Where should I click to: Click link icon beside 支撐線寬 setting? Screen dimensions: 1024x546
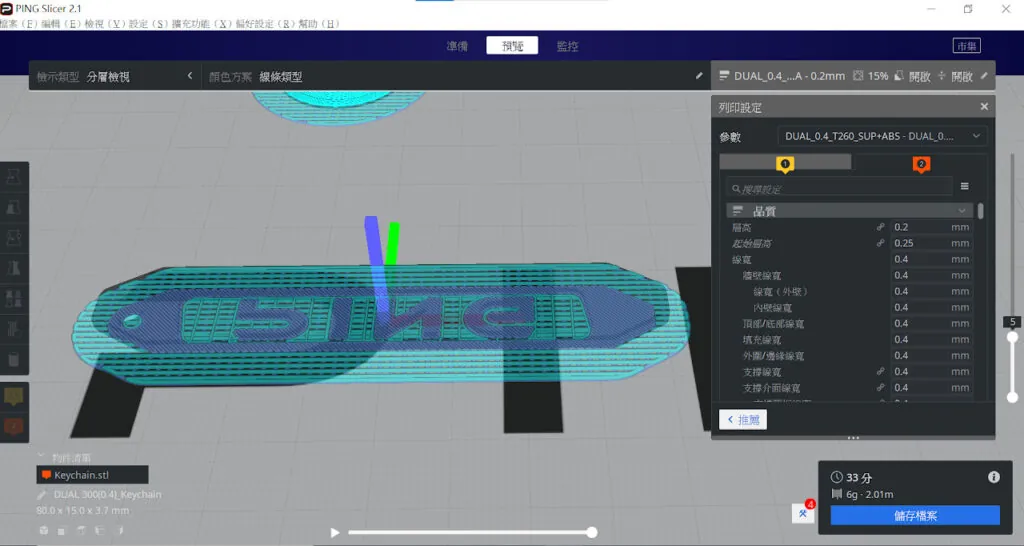[x=880, y=372]
